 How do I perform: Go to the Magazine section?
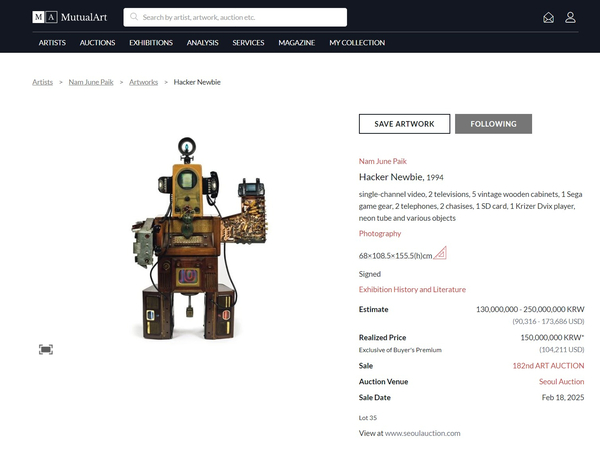click(296, 43)
